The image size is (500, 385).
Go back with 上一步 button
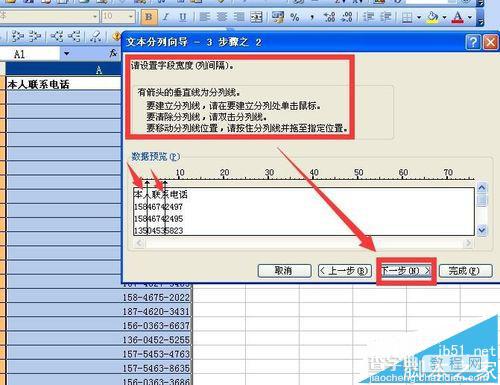tap(344, 271)
